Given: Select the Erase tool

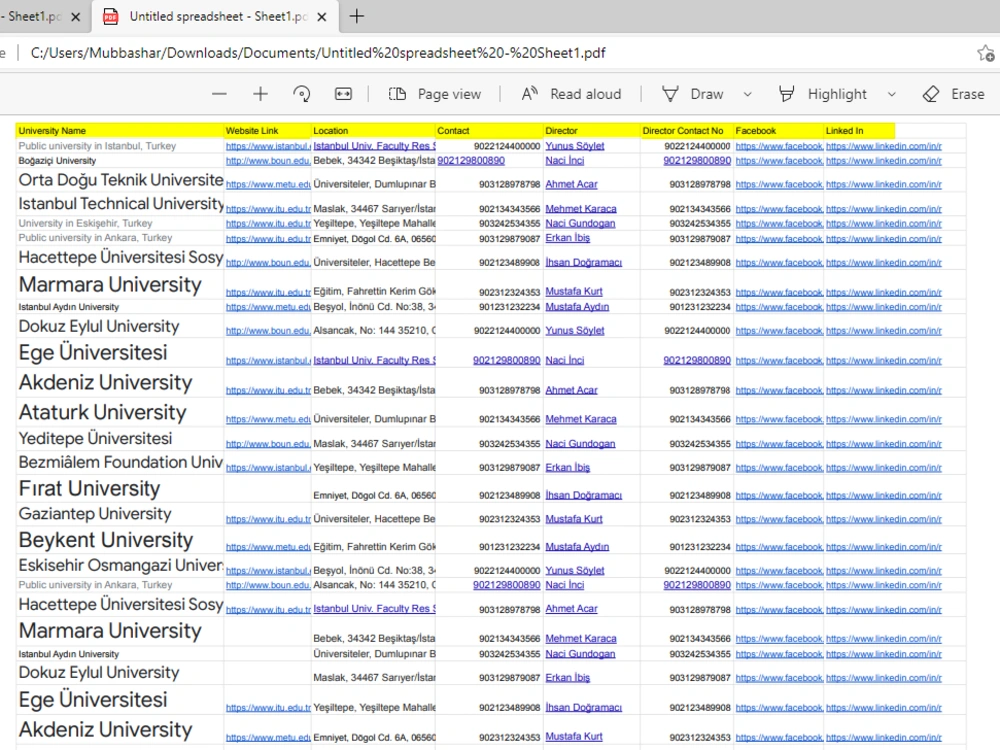Looking at the screenshot, I should pos(953,94).
